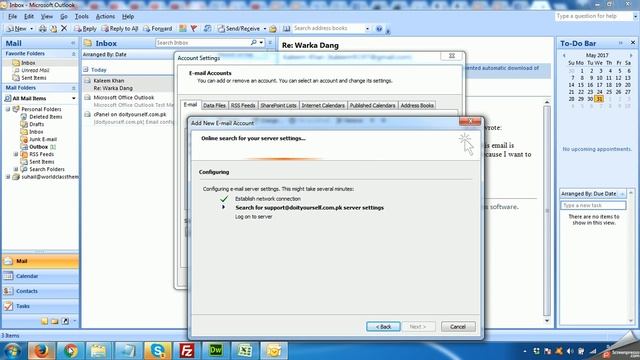Switch to Calendar navigation button
Viewport: 640px width, 360px height.
(x=40, y=276)
